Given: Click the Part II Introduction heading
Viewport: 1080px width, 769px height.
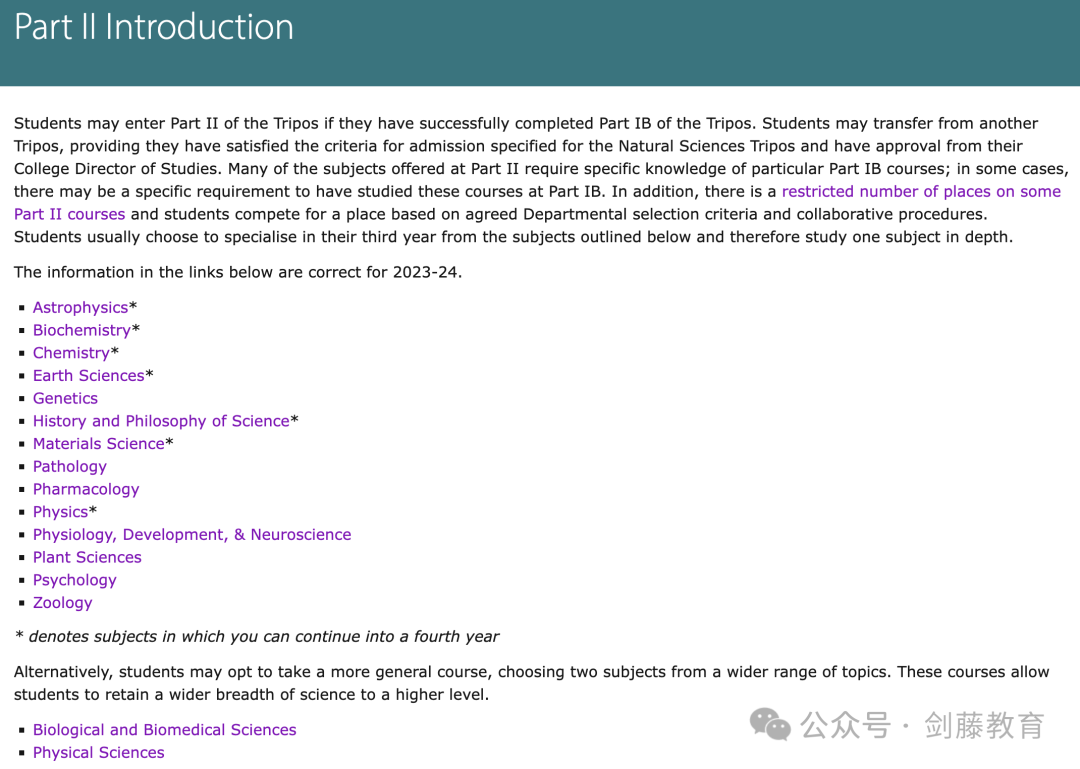Looking at the screenshot, I should tap(154, 27).
